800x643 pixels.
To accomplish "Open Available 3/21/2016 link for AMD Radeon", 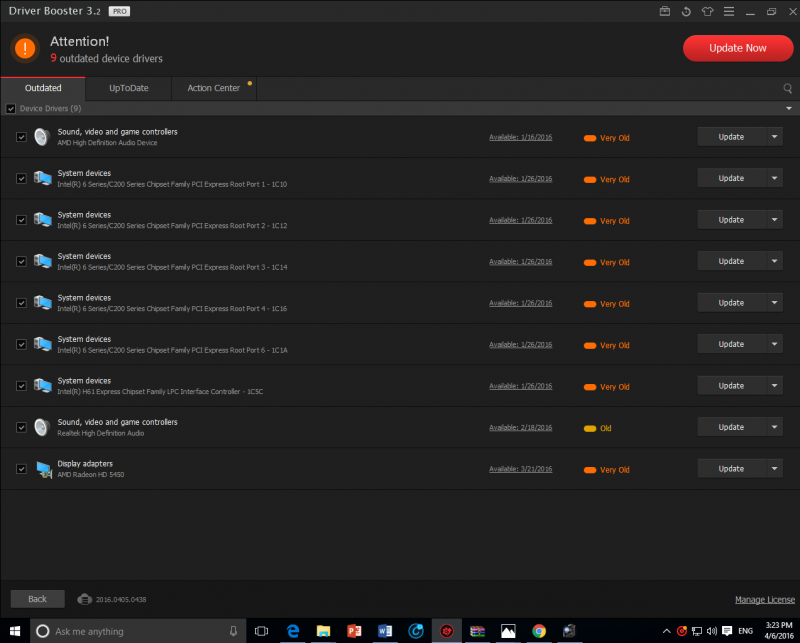I will point(520,469).
